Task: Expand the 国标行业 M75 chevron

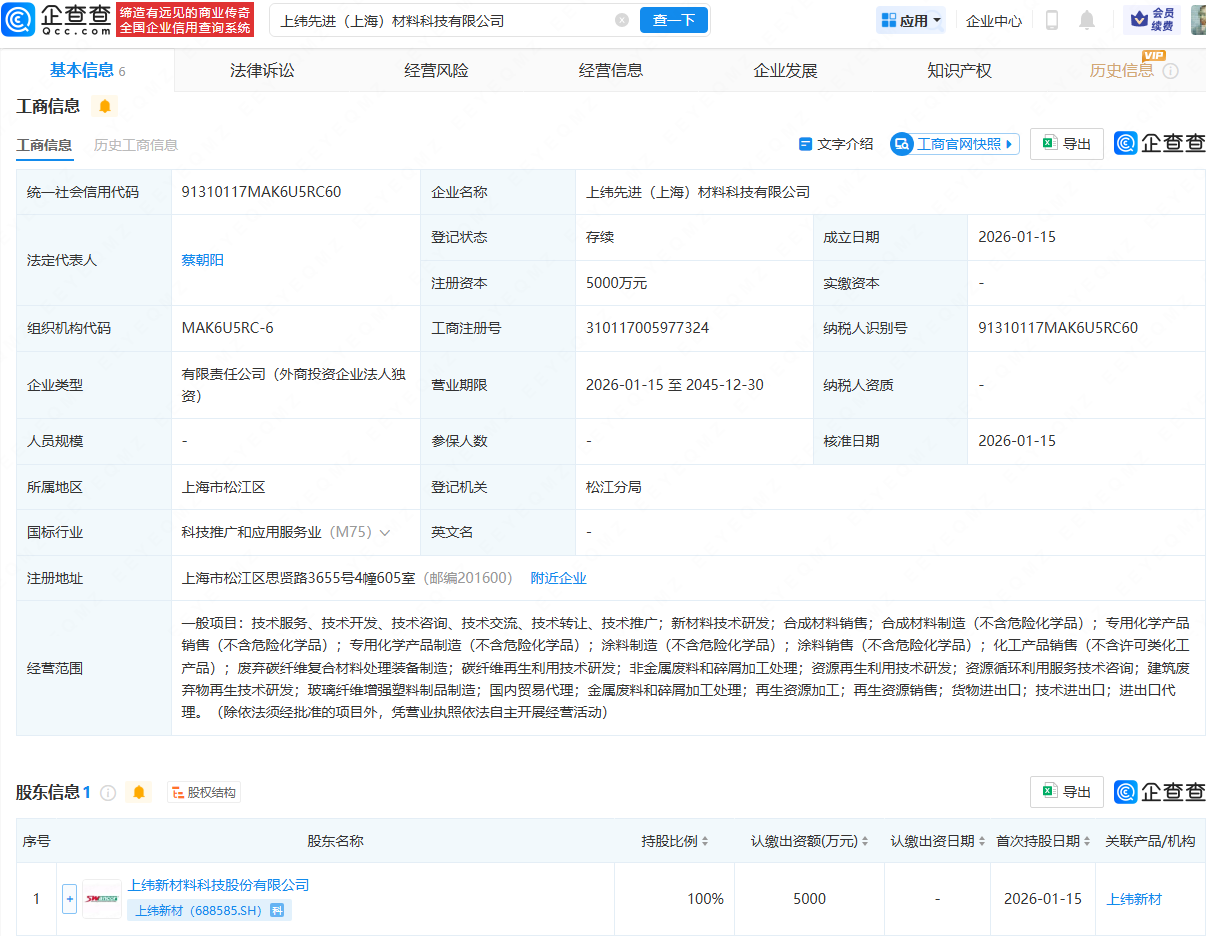Action: point(385,533)
